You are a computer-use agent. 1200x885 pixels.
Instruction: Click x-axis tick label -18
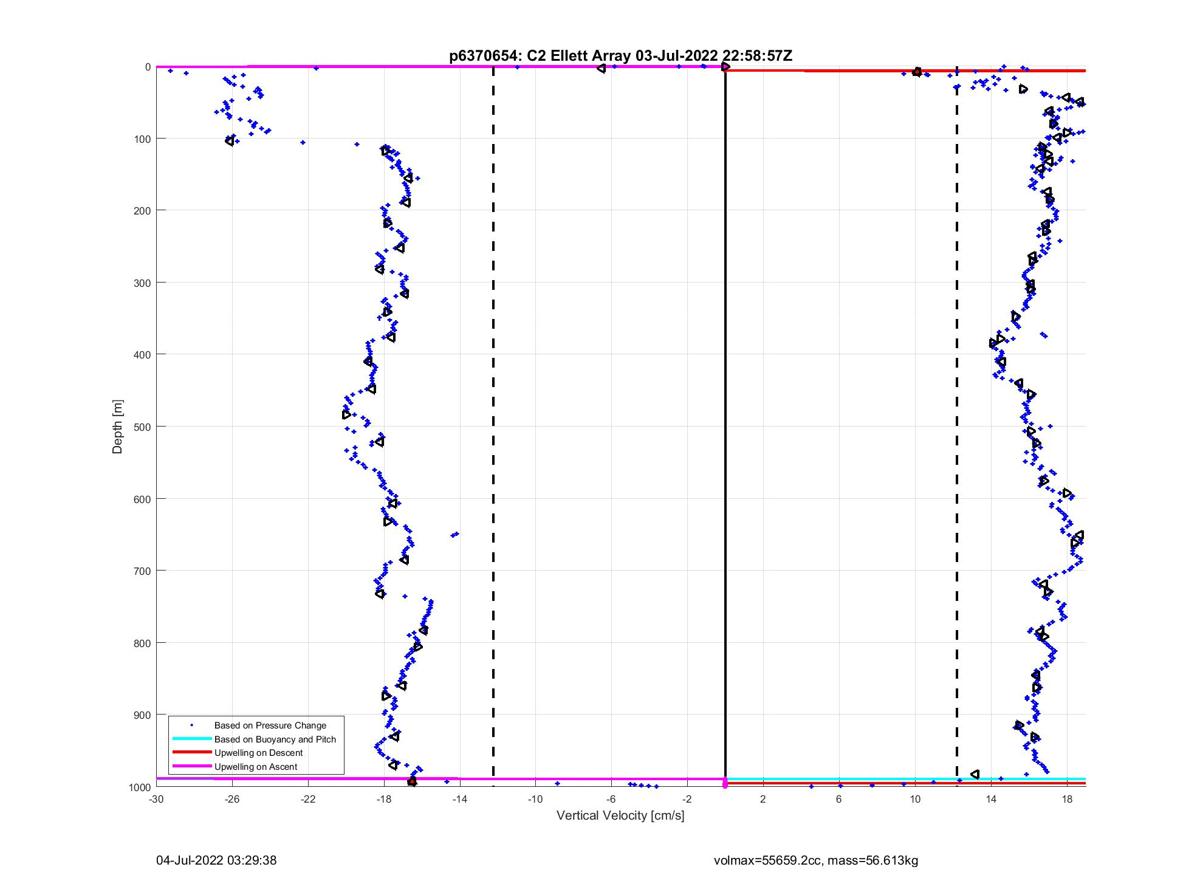384,799
